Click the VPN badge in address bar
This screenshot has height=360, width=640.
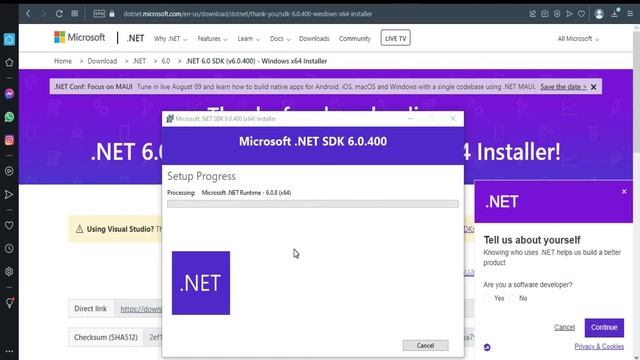pos(99,14)
